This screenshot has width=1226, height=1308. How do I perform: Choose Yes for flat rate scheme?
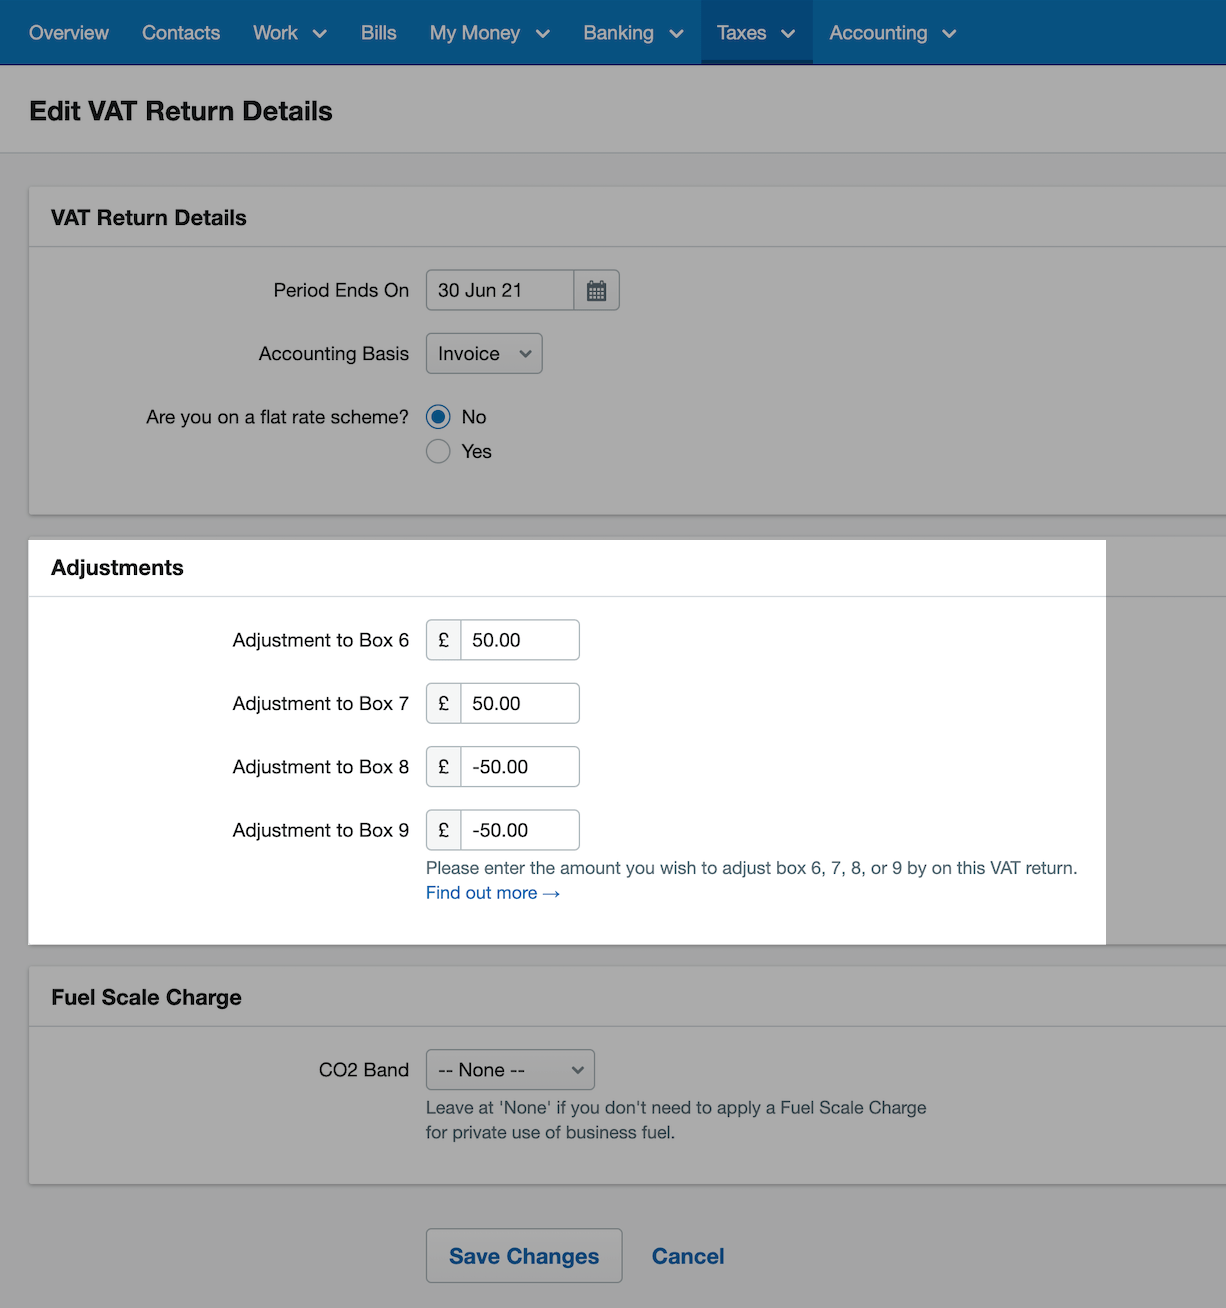[438, 451]
